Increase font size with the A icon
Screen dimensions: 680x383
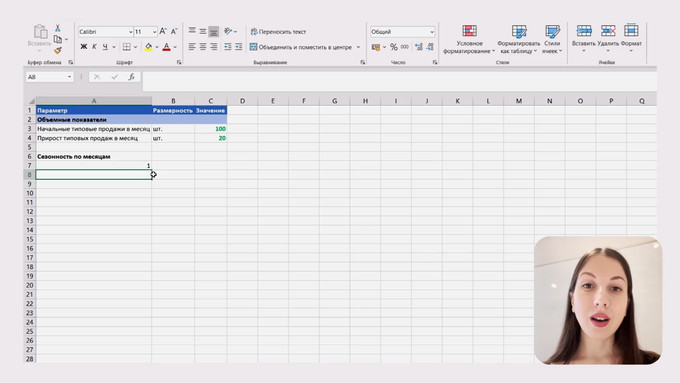pyautogui.click(x=163, y=31)
